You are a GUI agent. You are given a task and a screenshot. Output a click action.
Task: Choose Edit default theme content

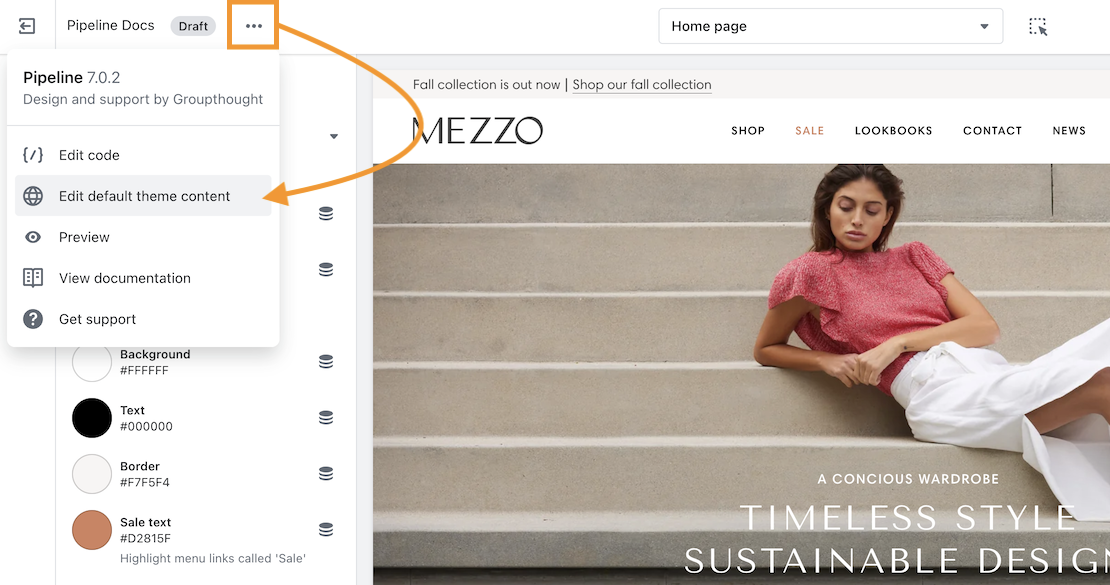(144, 196)
